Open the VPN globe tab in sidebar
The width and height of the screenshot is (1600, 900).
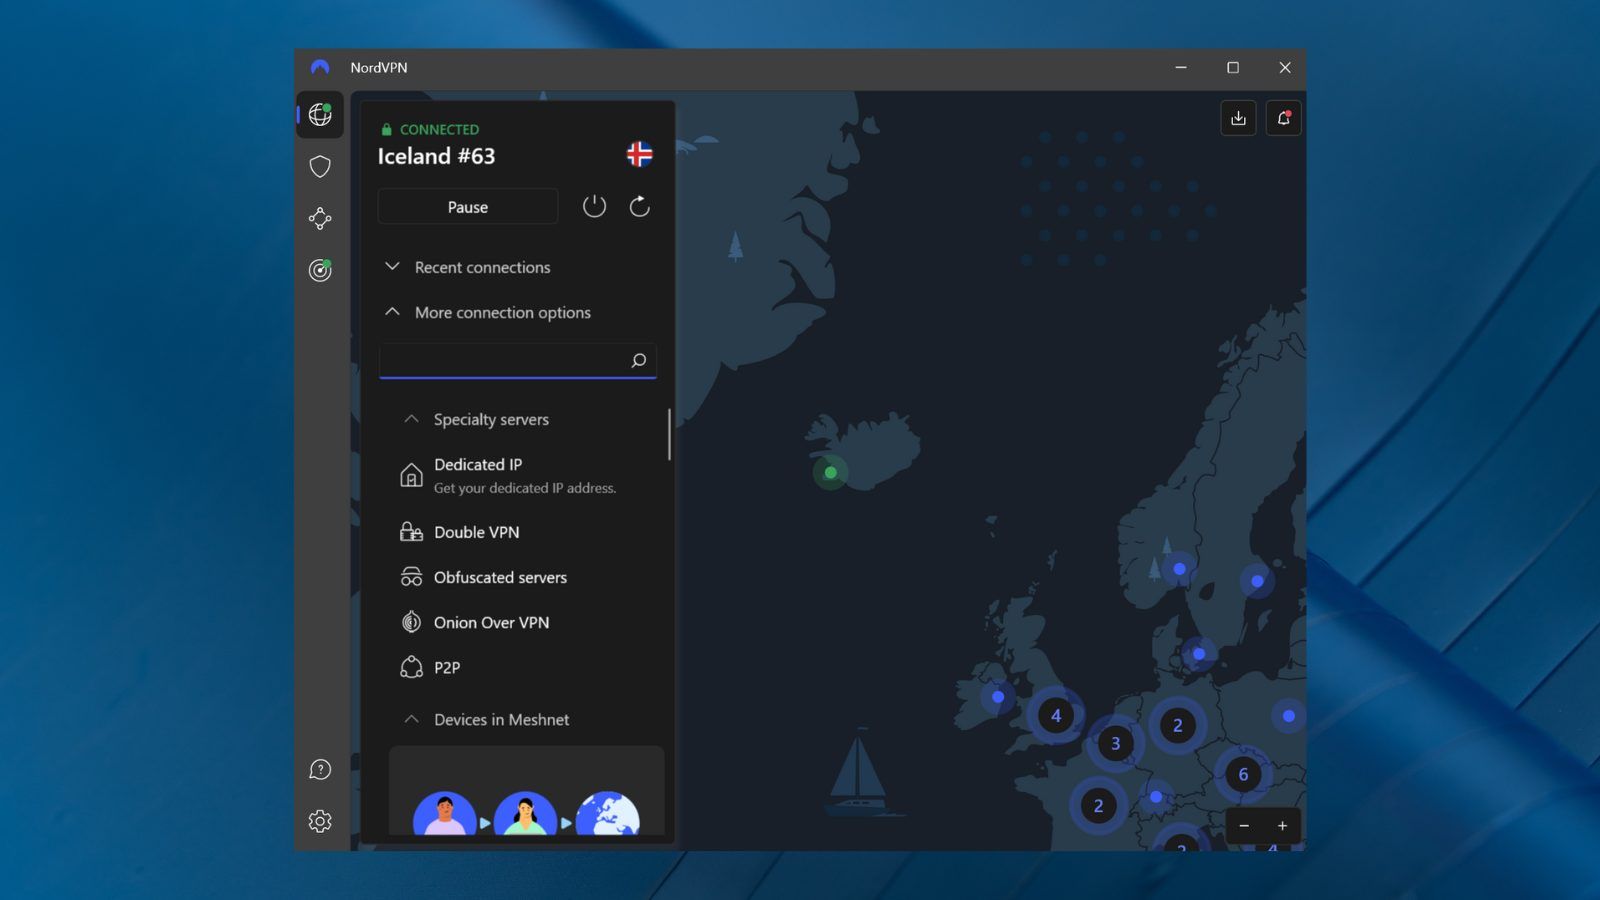320,115
